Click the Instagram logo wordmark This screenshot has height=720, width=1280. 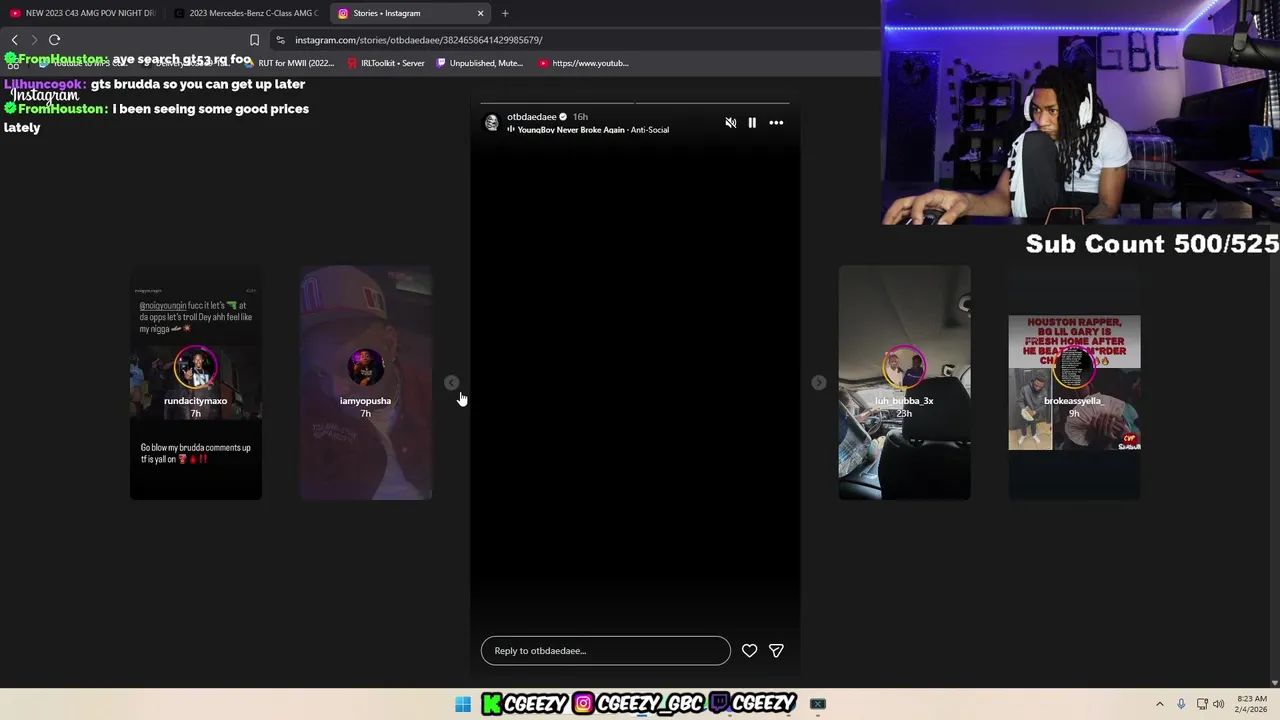(44, 96)
